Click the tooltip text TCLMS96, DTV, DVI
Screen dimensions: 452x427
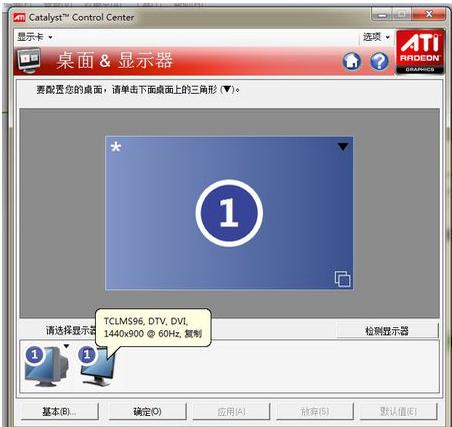click(x=146, y=321)
